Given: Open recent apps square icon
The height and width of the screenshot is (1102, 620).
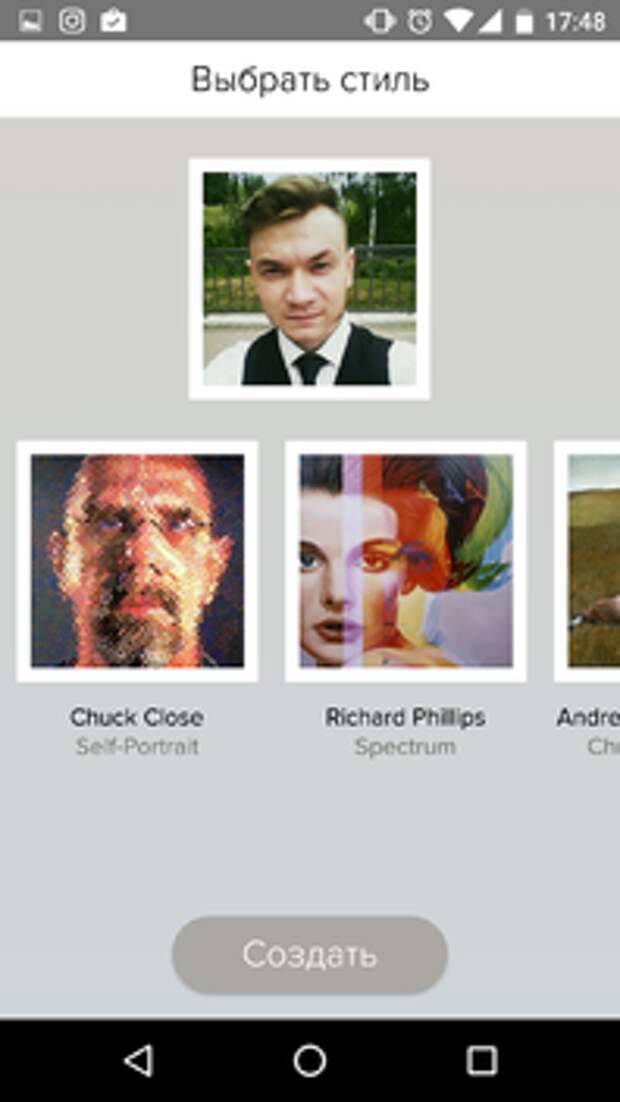Looking at the screenshot, I should click(482, 1060).
